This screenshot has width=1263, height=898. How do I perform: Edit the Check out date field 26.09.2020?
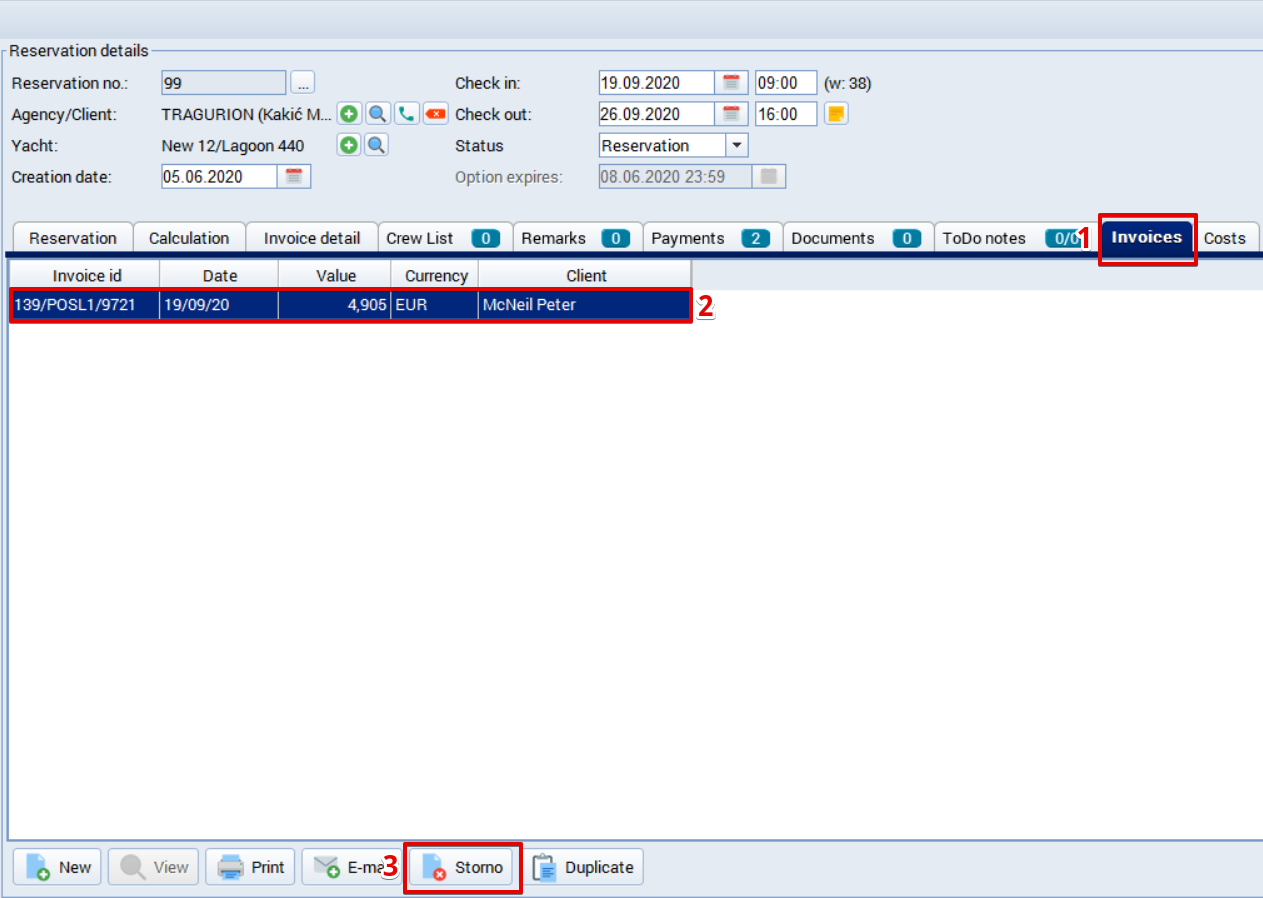point(657,114)
